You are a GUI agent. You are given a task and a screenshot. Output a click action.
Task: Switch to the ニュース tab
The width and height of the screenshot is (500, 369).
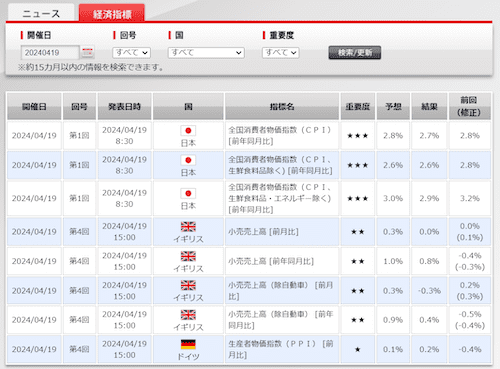tap(41, 13)
